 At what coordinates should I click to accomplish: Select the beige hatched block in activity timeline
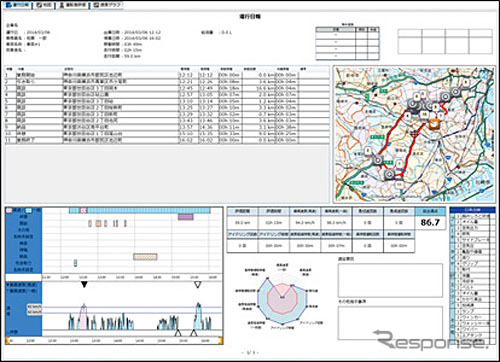coord(145,257)
